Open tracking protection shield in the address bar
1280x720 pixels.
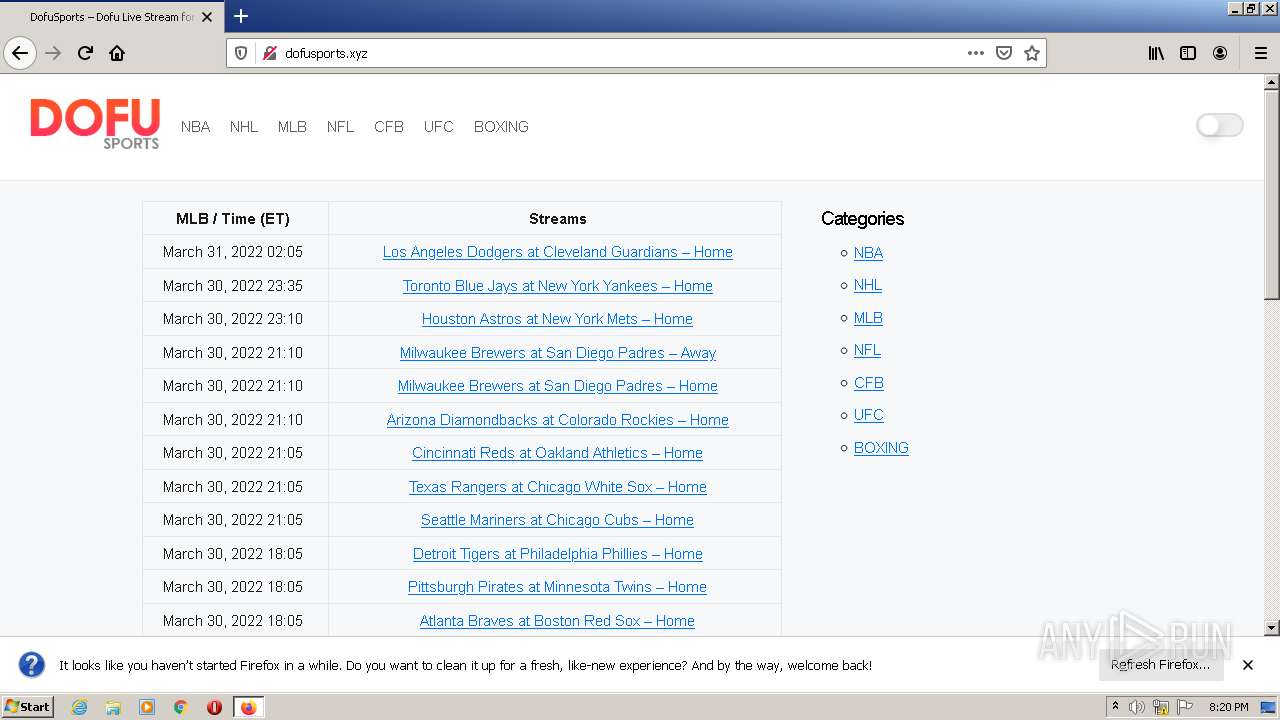pyautogui.click(x=241, y=53)
